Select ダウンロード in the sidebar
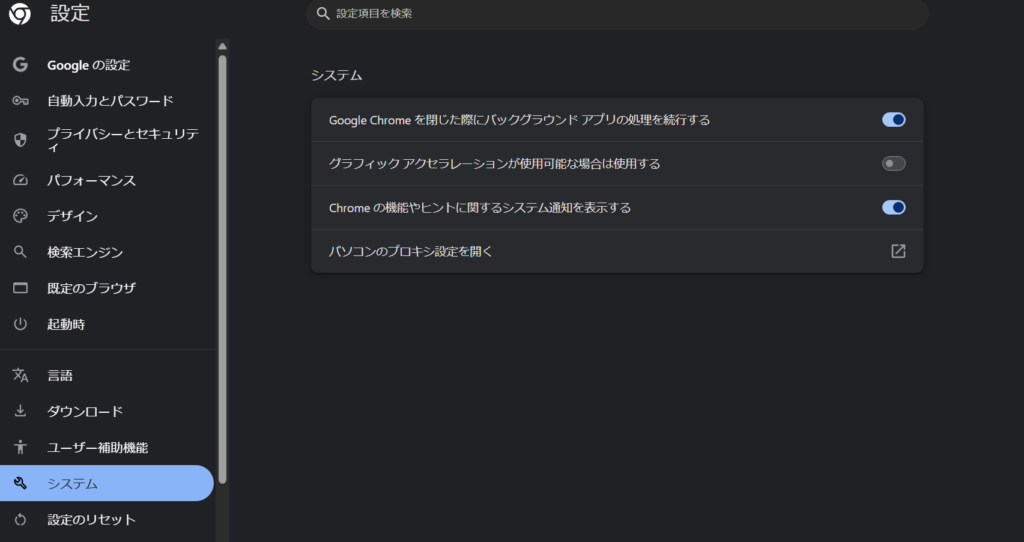The width and height of the screenshot is (1024, 542). click(107, 411)
